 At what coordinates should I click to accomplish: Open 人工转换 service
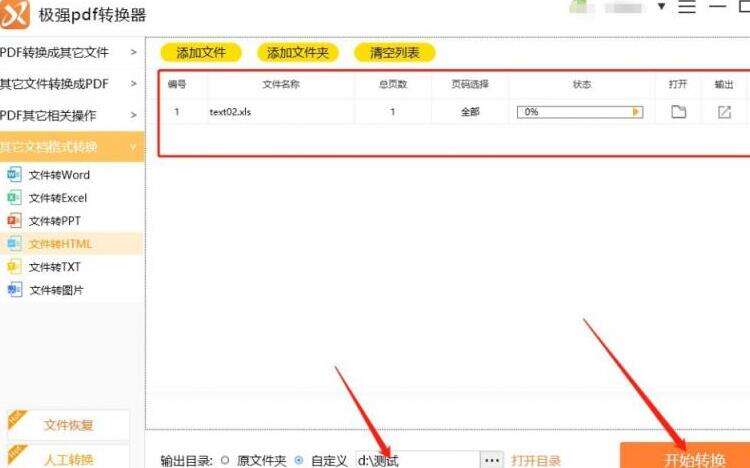(68, 457)
